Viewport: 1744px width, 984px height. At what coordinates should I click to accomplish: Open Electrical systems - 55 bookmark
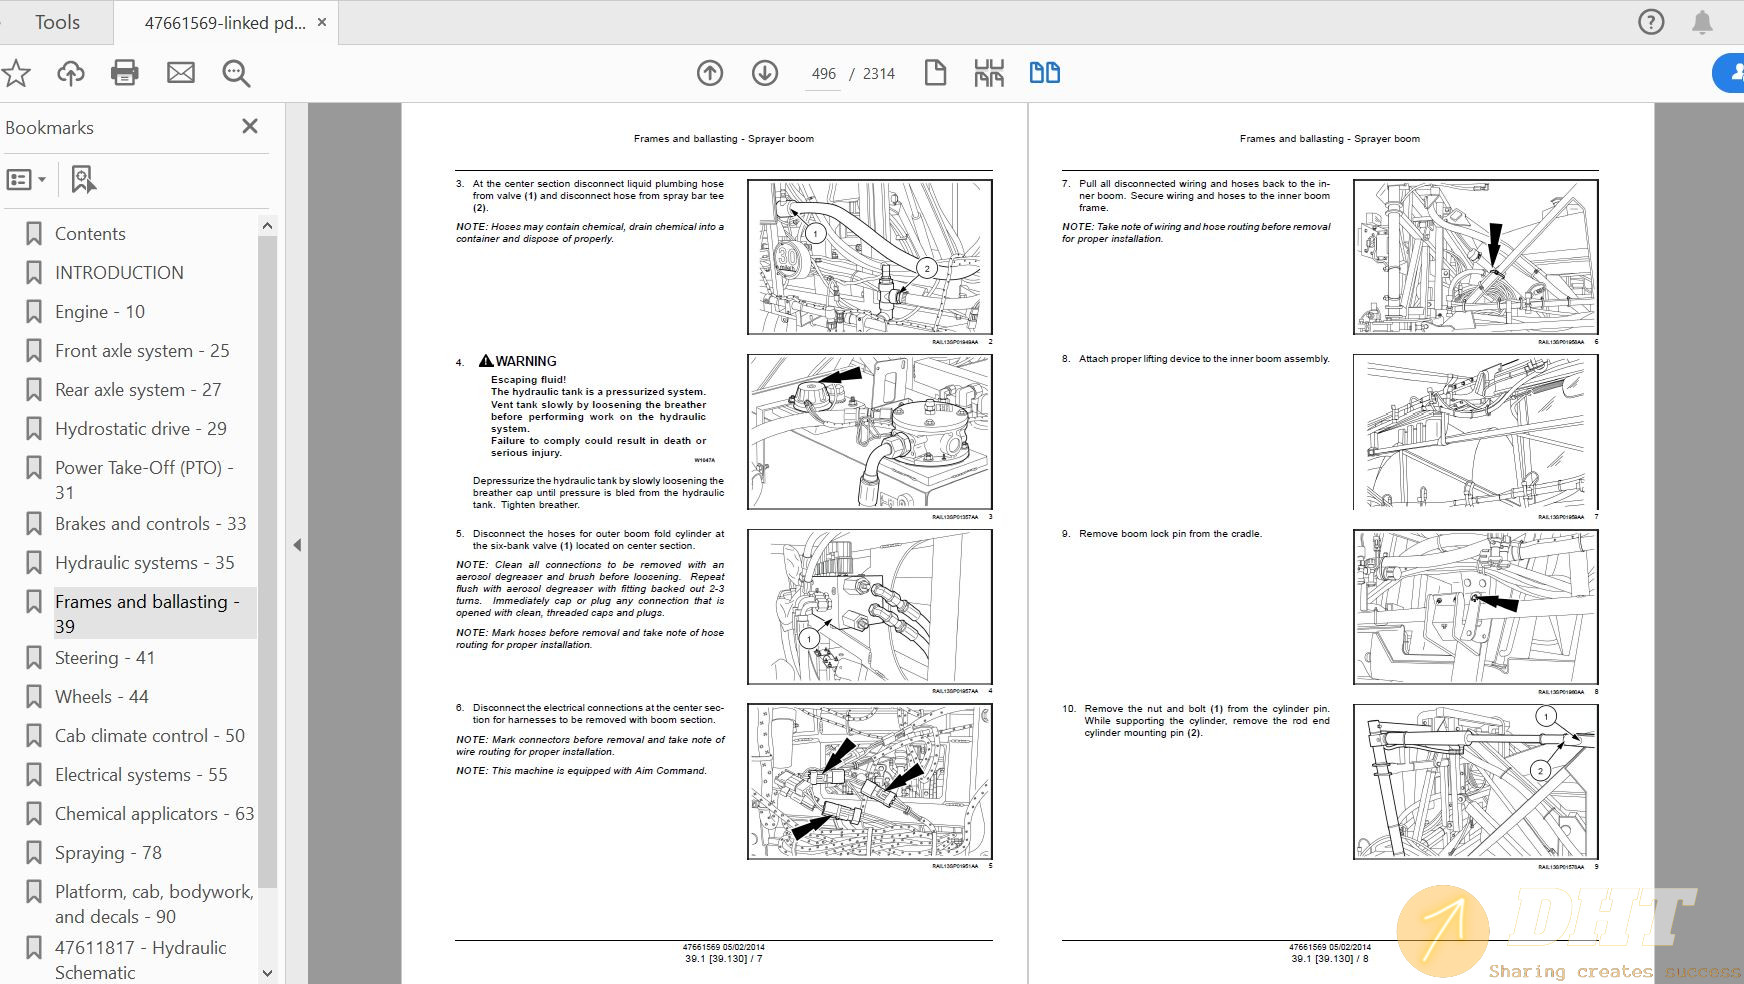(x=141, y=775)
